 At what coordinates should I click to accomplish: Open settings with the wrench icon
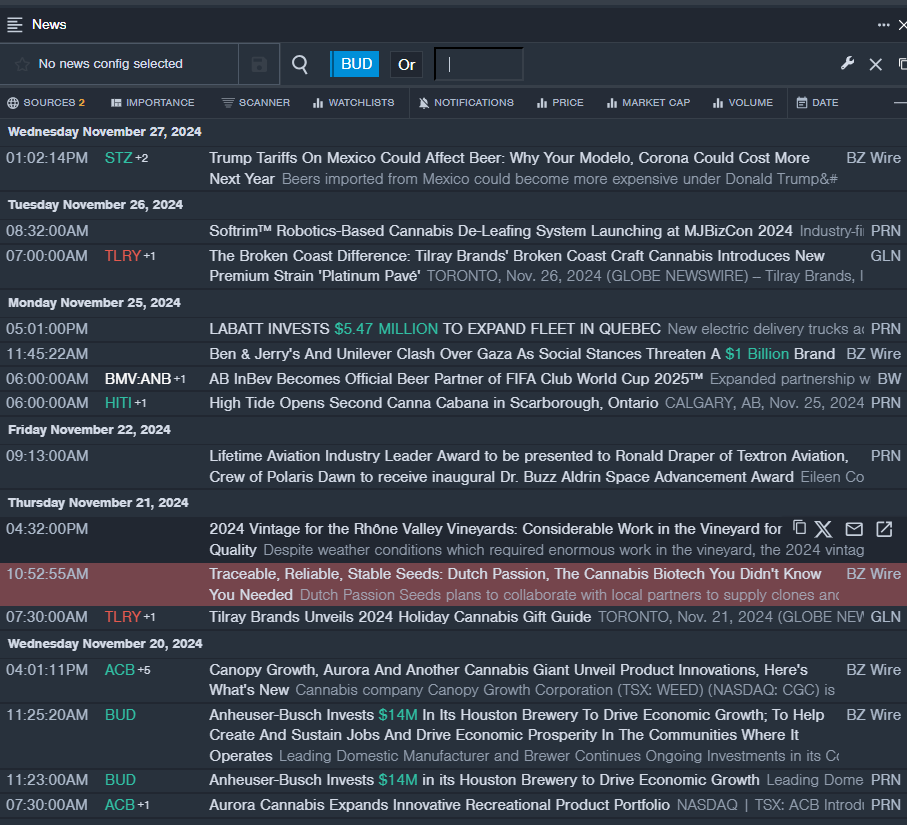pyautogui.click(x=847, y=64)
